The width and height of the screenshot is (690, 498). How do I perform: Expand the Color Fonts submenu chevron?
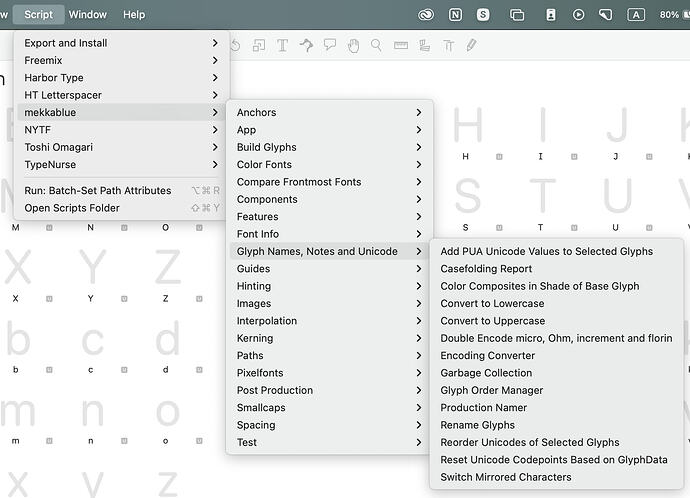(x=418, y=165)
